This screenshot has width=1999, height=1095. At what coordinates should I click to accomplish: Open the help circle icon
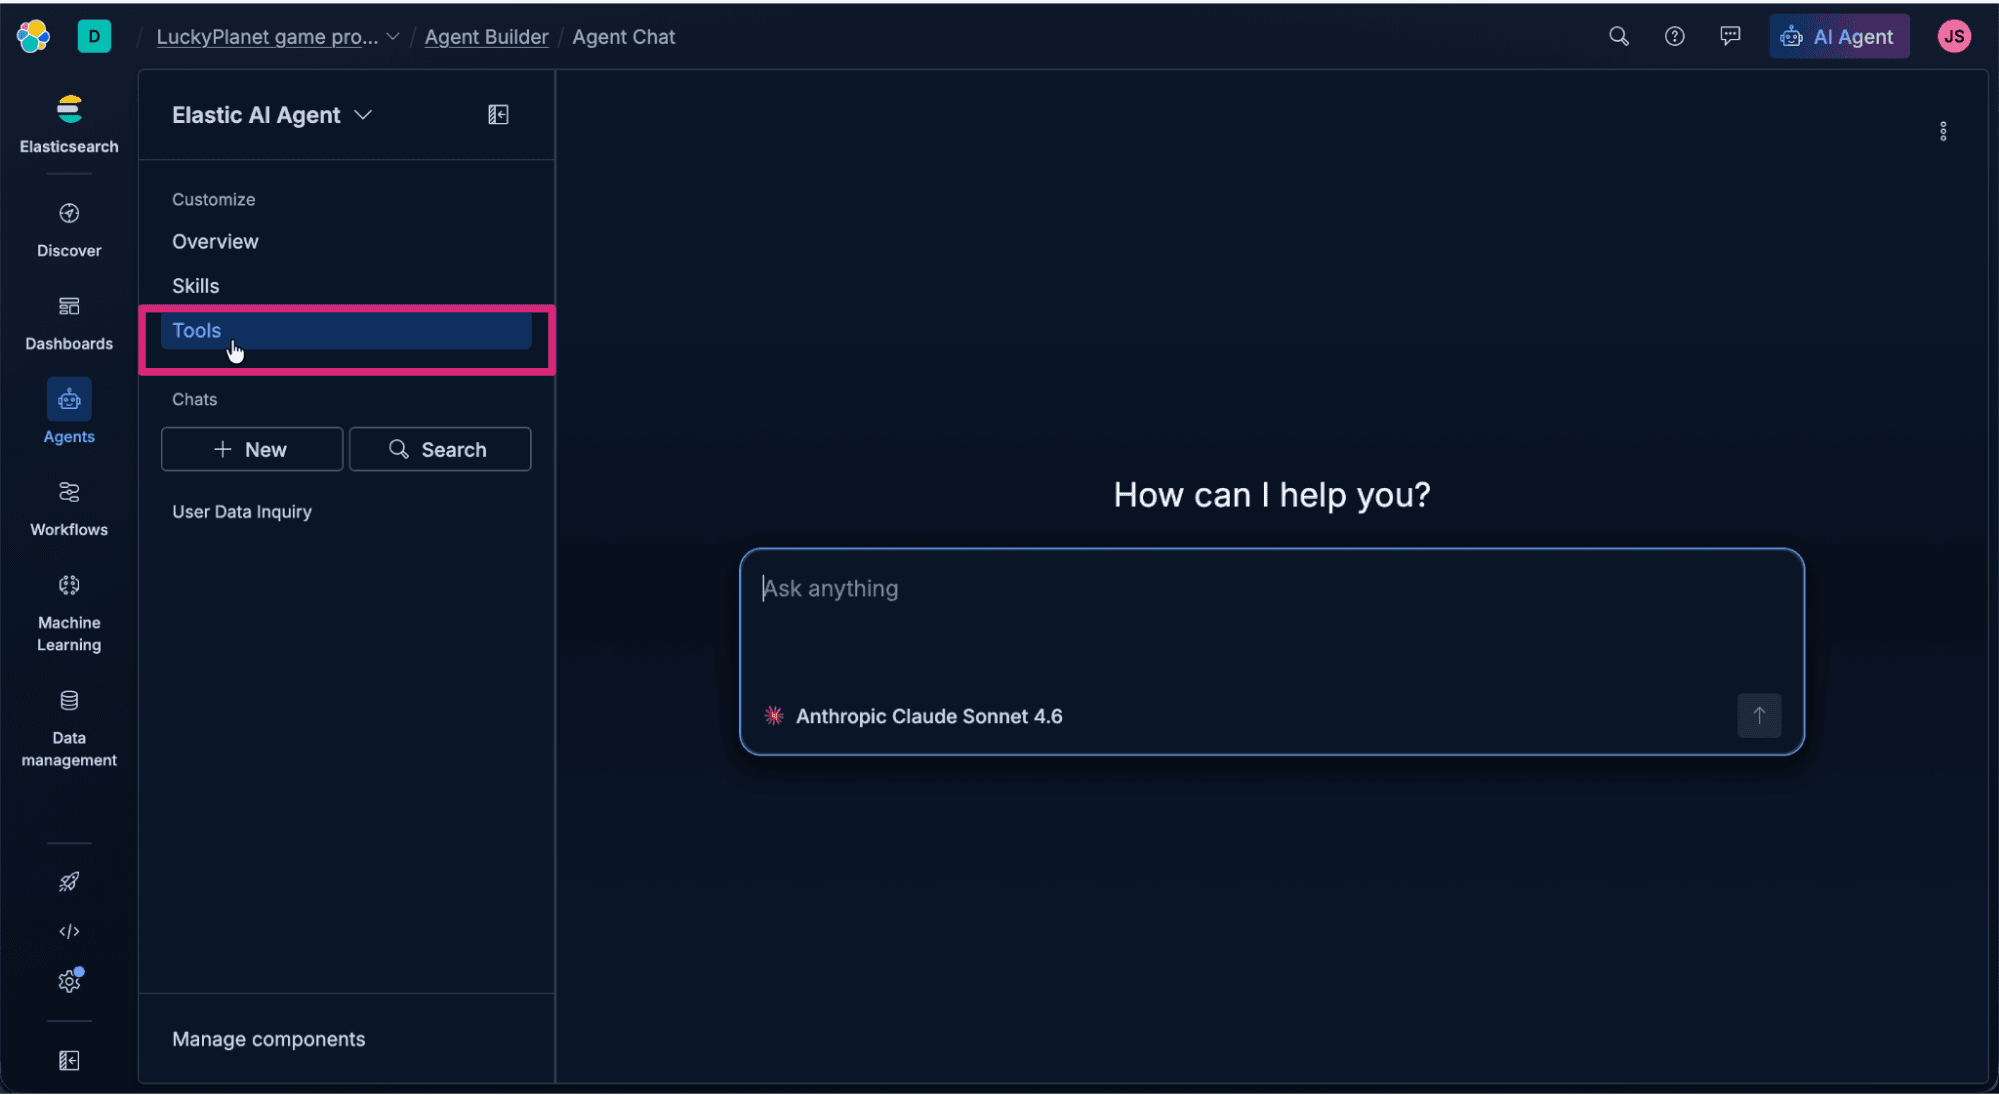point(1675,36)
